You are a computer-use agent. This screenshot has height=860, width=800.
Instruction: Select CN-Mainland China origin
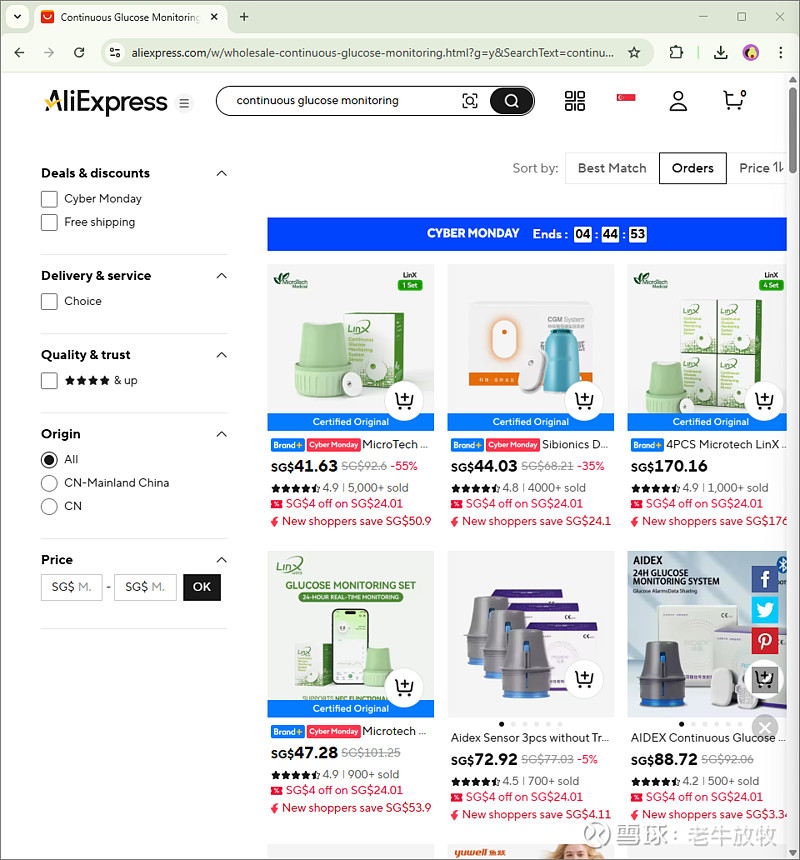(x=49, y=483)
